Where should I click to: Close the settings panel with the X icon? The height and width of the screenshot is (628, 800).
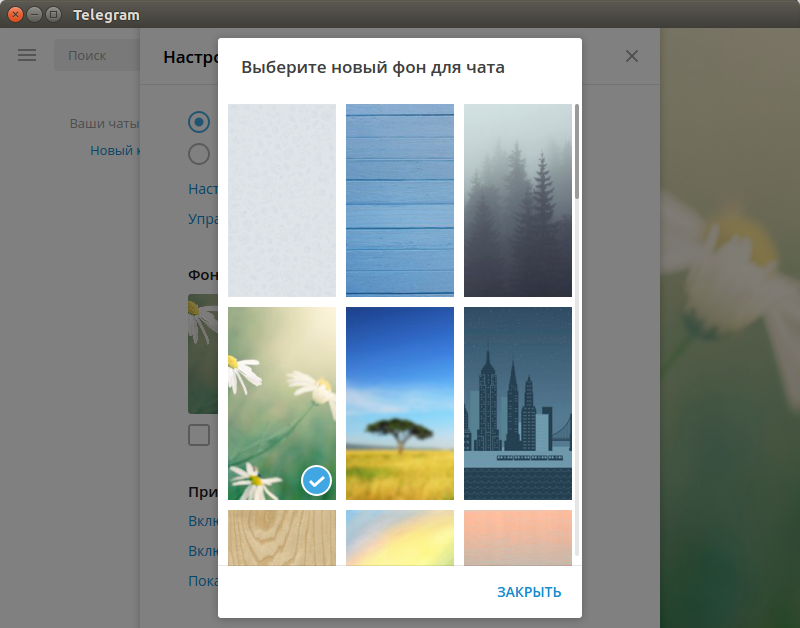click(x=632, y=56)
